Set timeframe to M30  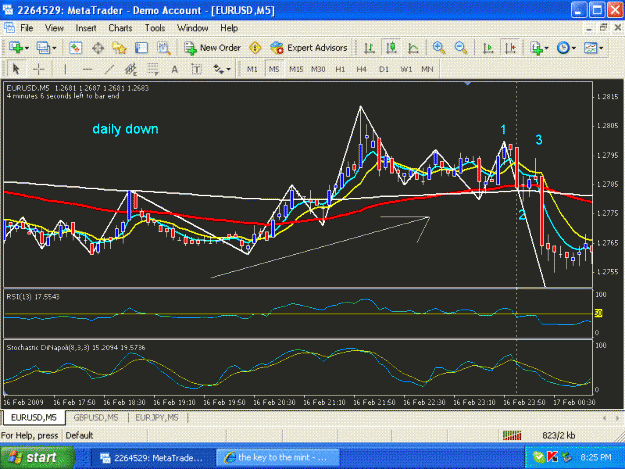(x=318, y=69)
